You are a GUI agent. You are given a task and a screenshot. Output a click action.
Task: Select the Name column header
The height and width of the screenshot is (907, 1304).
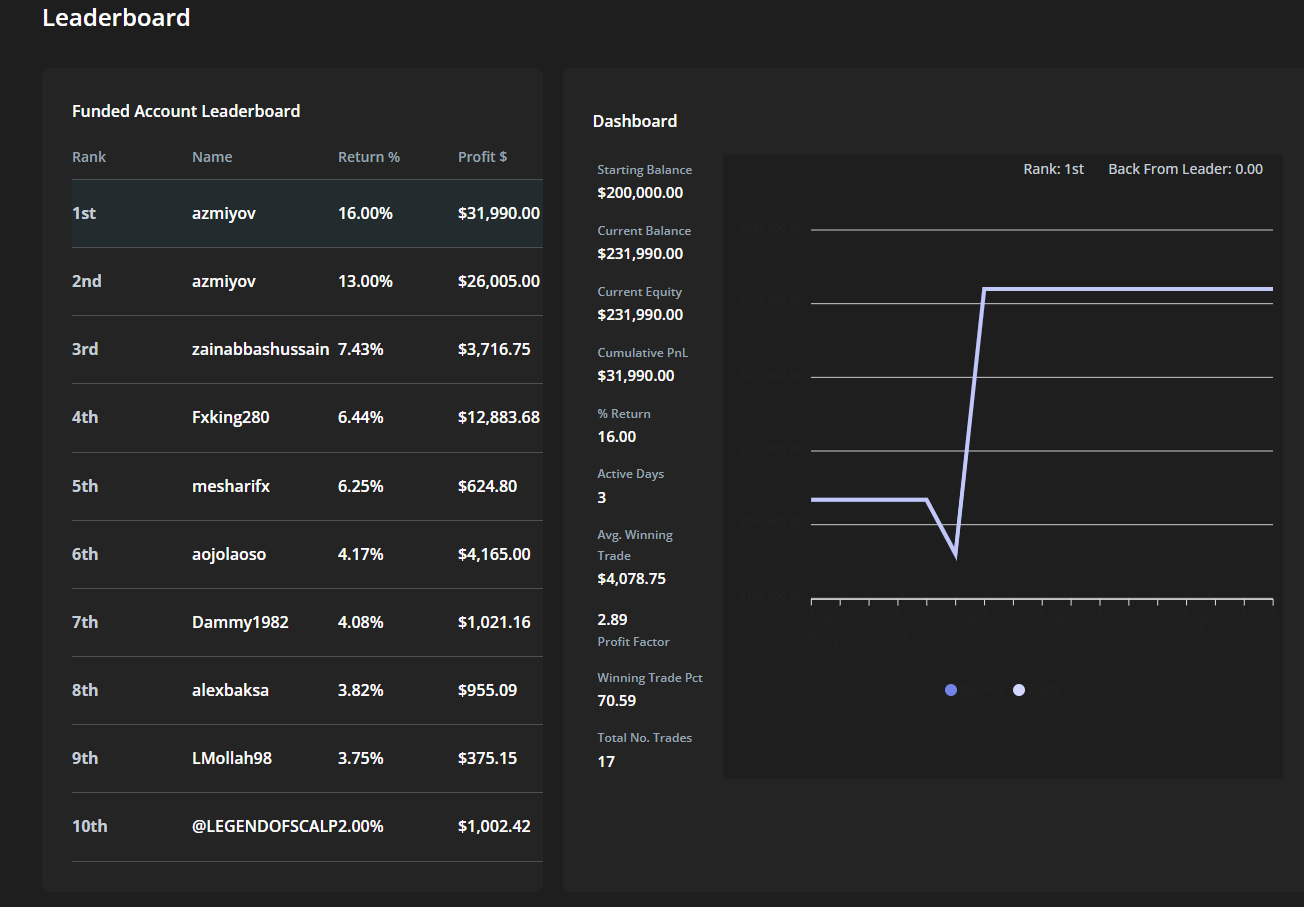tap(212, 157)
